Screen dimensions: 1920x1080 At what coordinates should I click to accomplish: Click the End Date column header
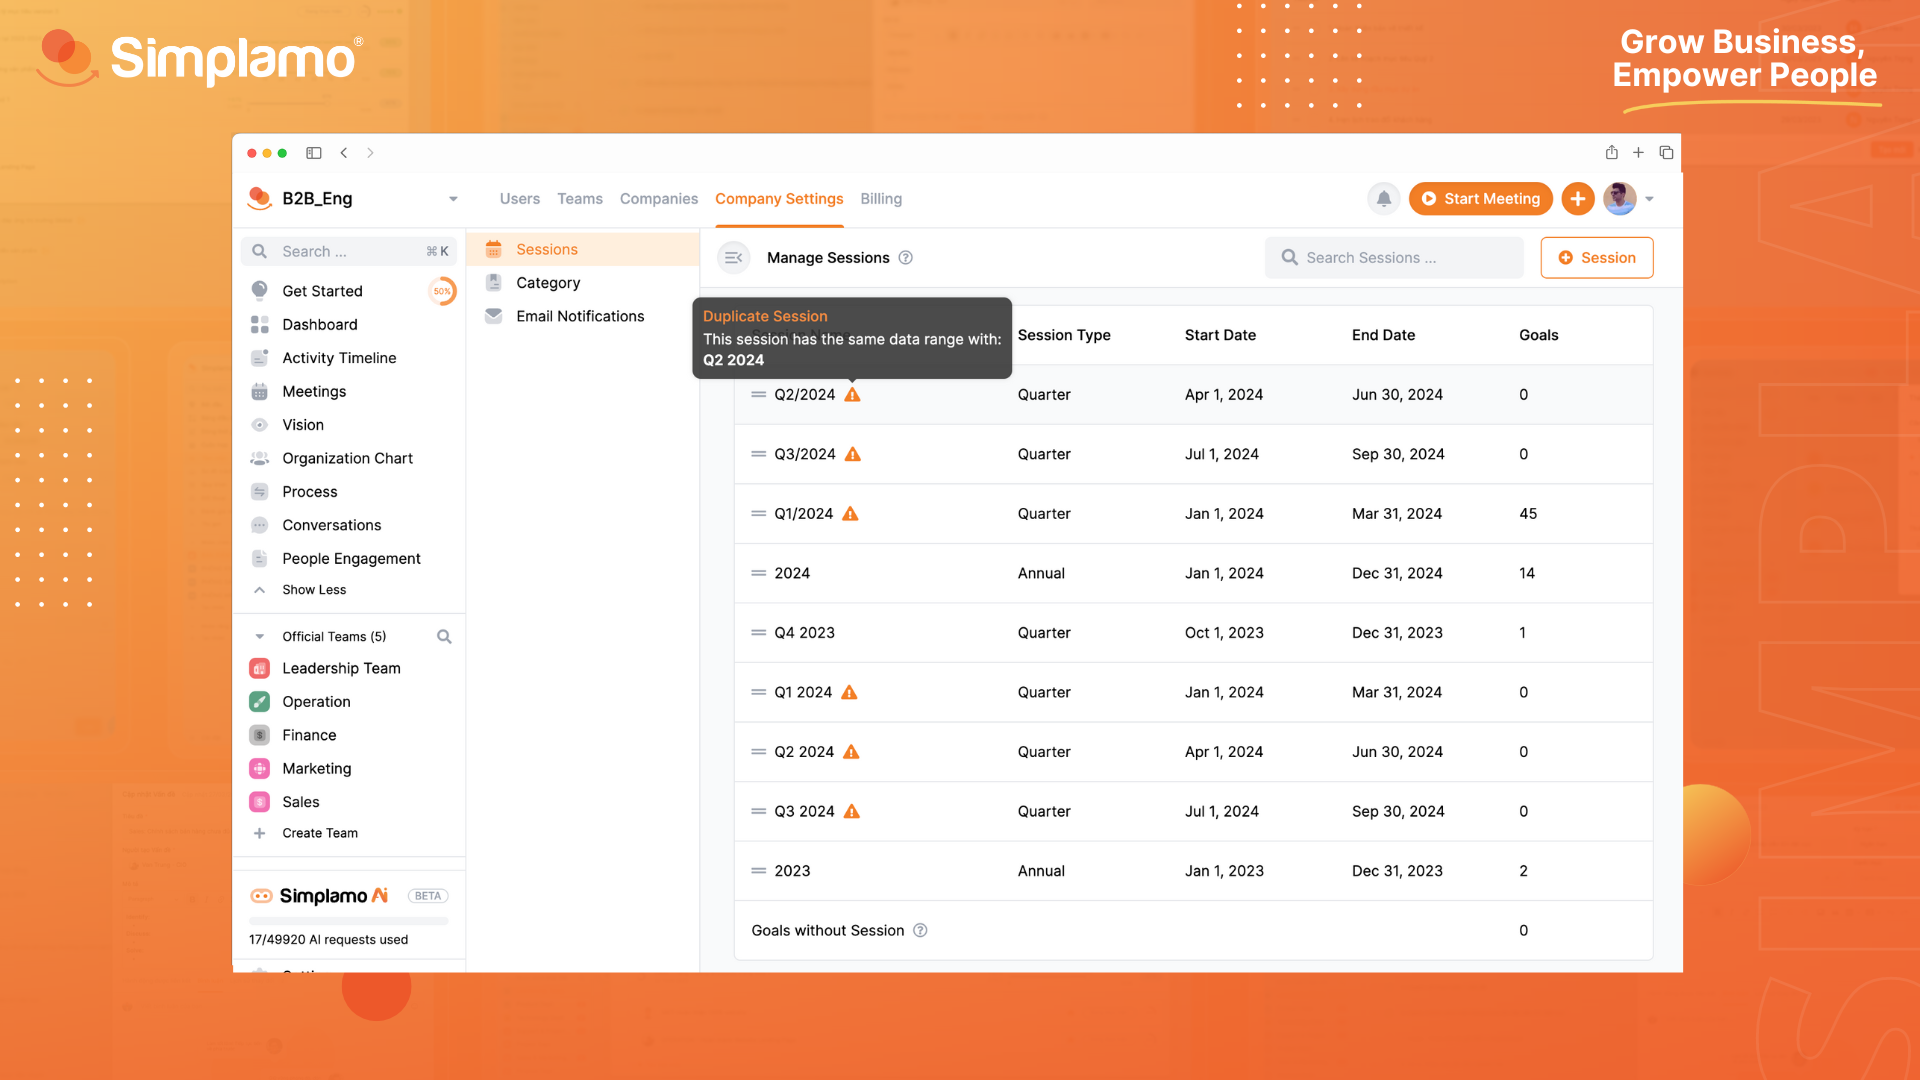click(x=1383, y=335)
